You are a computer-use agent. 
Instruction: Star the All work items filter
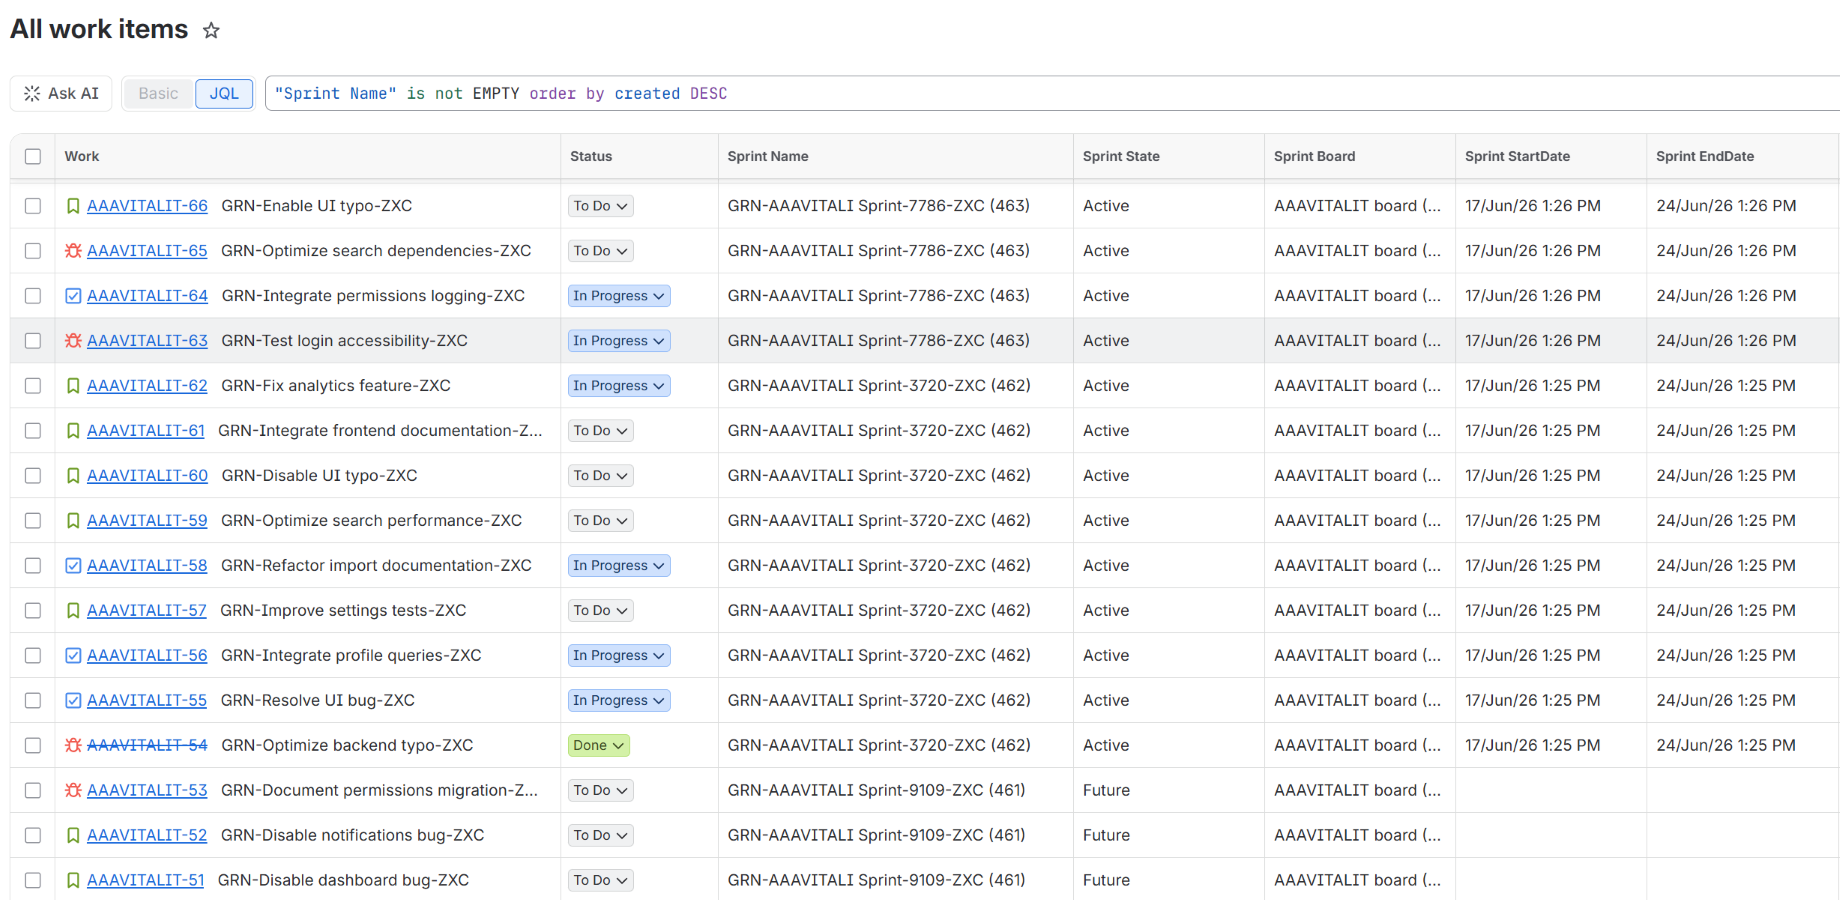pyautogui.click(x=211, y=30)
